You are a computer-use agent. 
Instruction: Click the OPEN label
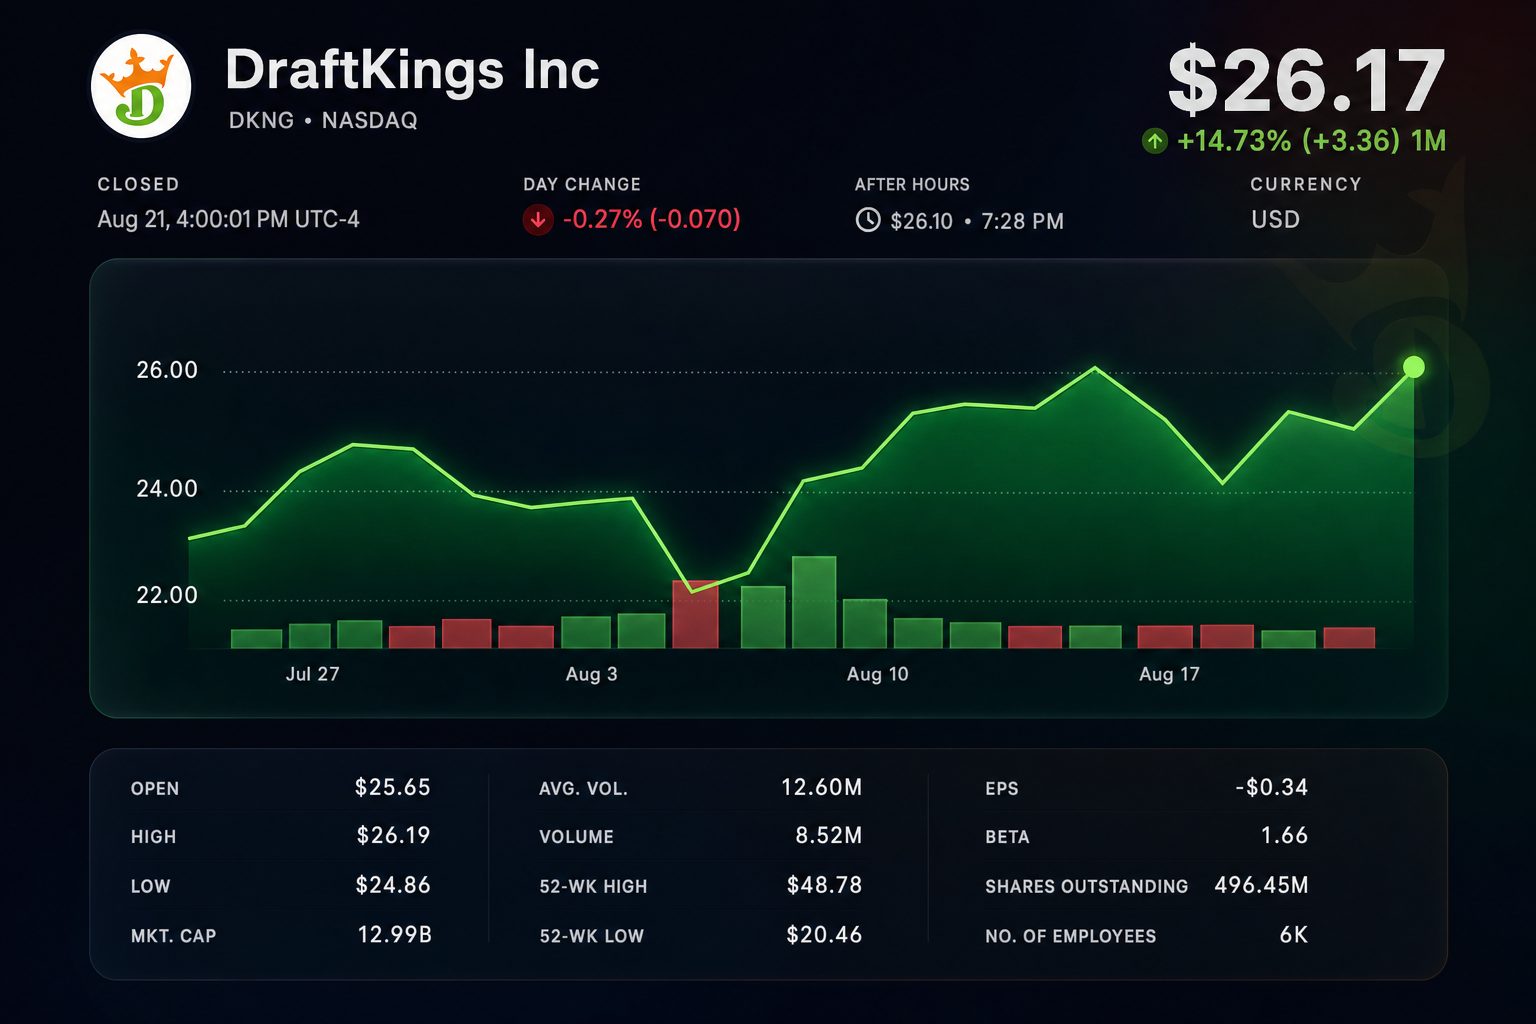(155, 788)
